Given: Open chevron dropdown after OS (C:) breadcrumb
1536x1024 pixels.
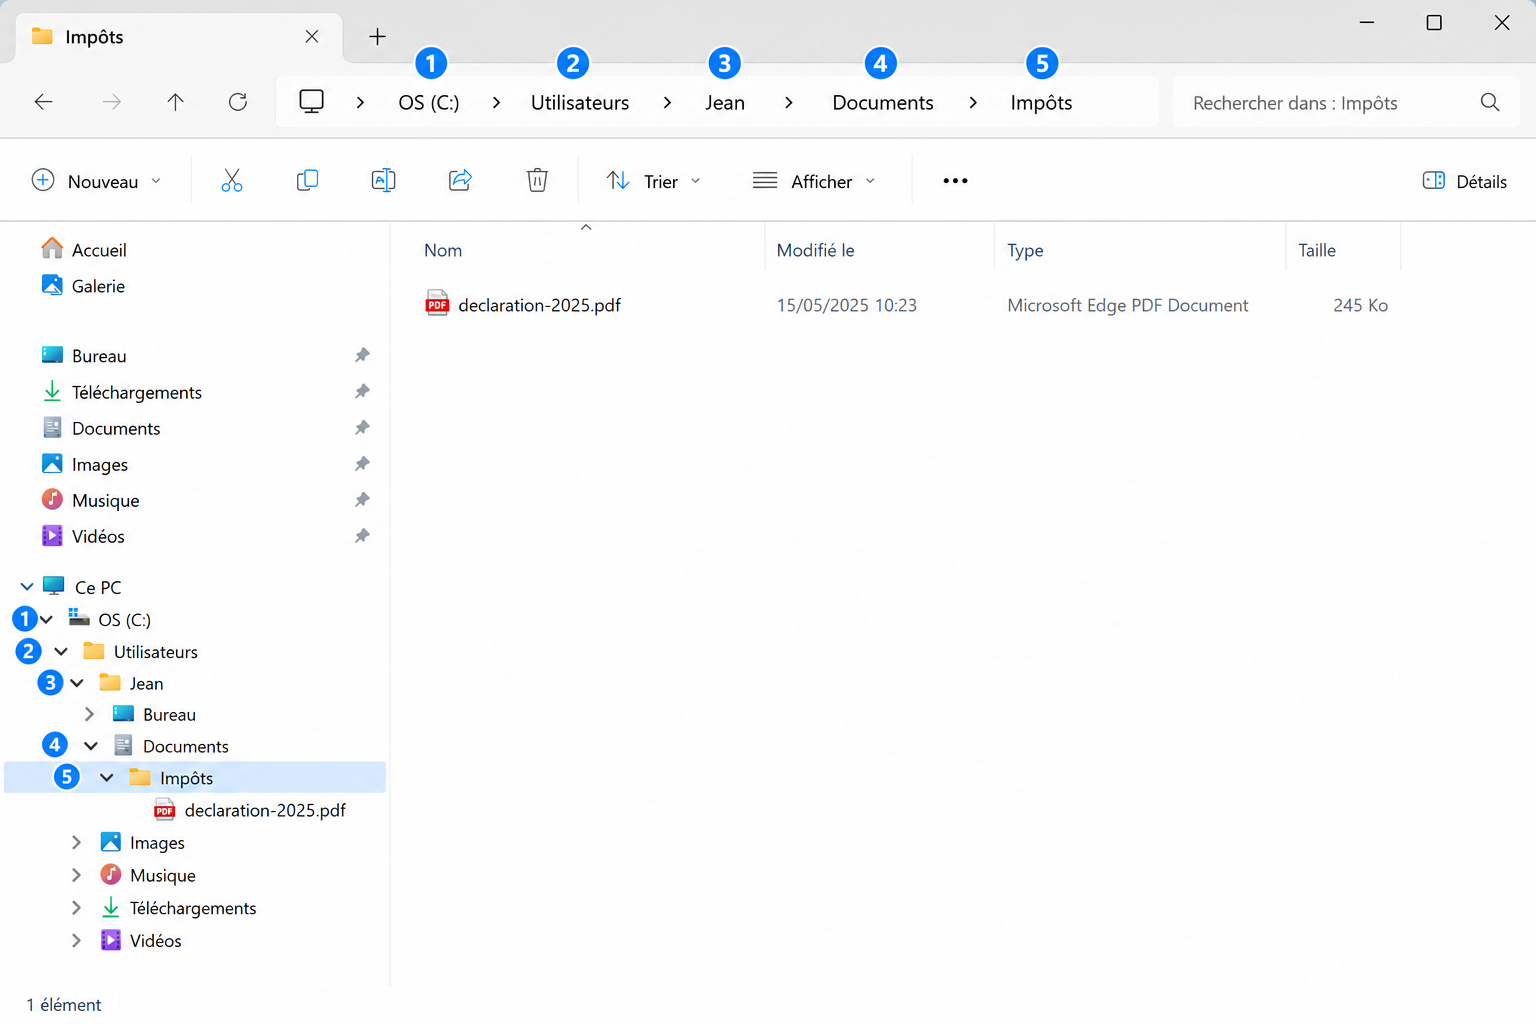Looking at the screenshot, I should pos(496,103).
